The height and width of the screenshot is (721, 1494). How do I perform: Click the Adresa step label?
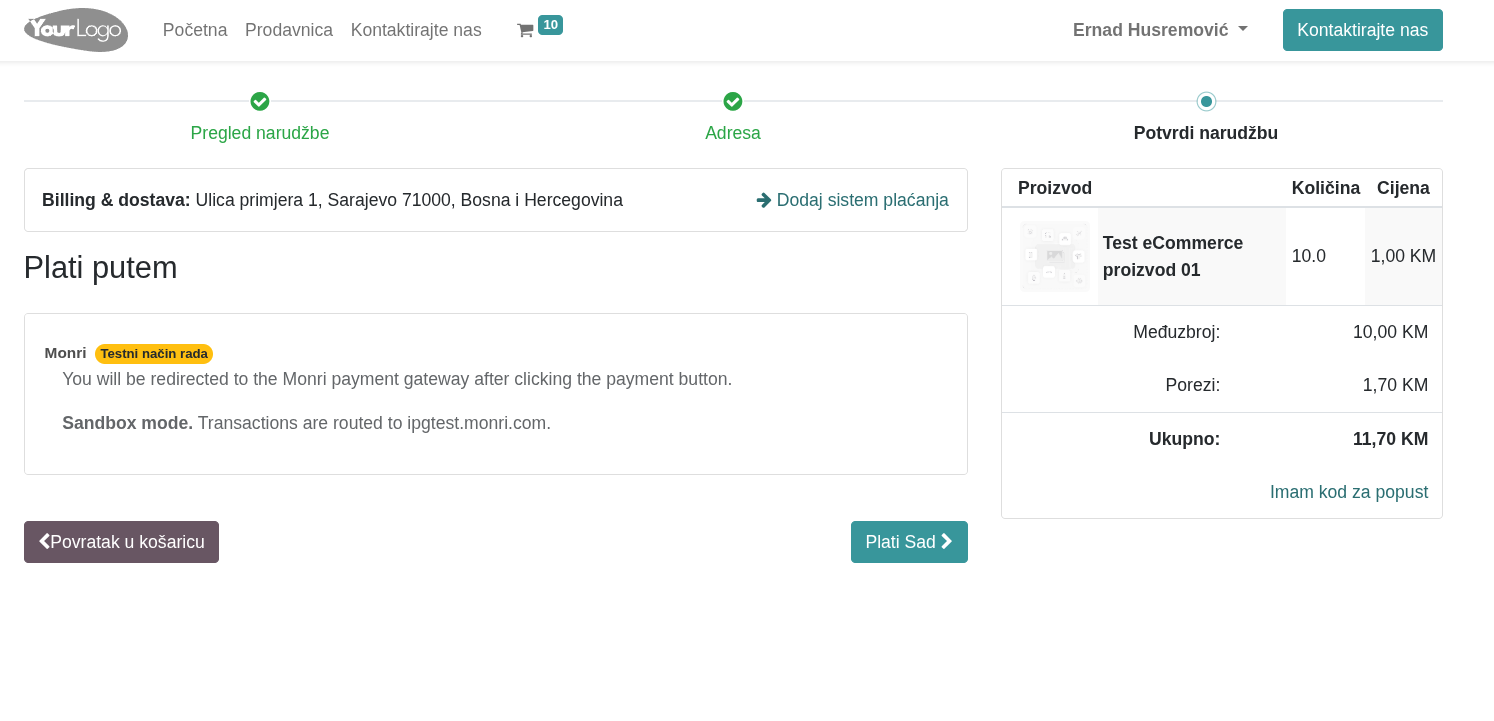(x=733, y=133)
